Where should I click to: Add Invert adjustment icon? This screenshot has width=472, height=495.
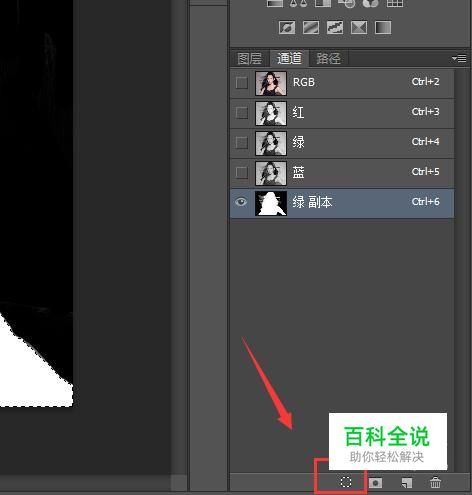[x=287, y=28]
